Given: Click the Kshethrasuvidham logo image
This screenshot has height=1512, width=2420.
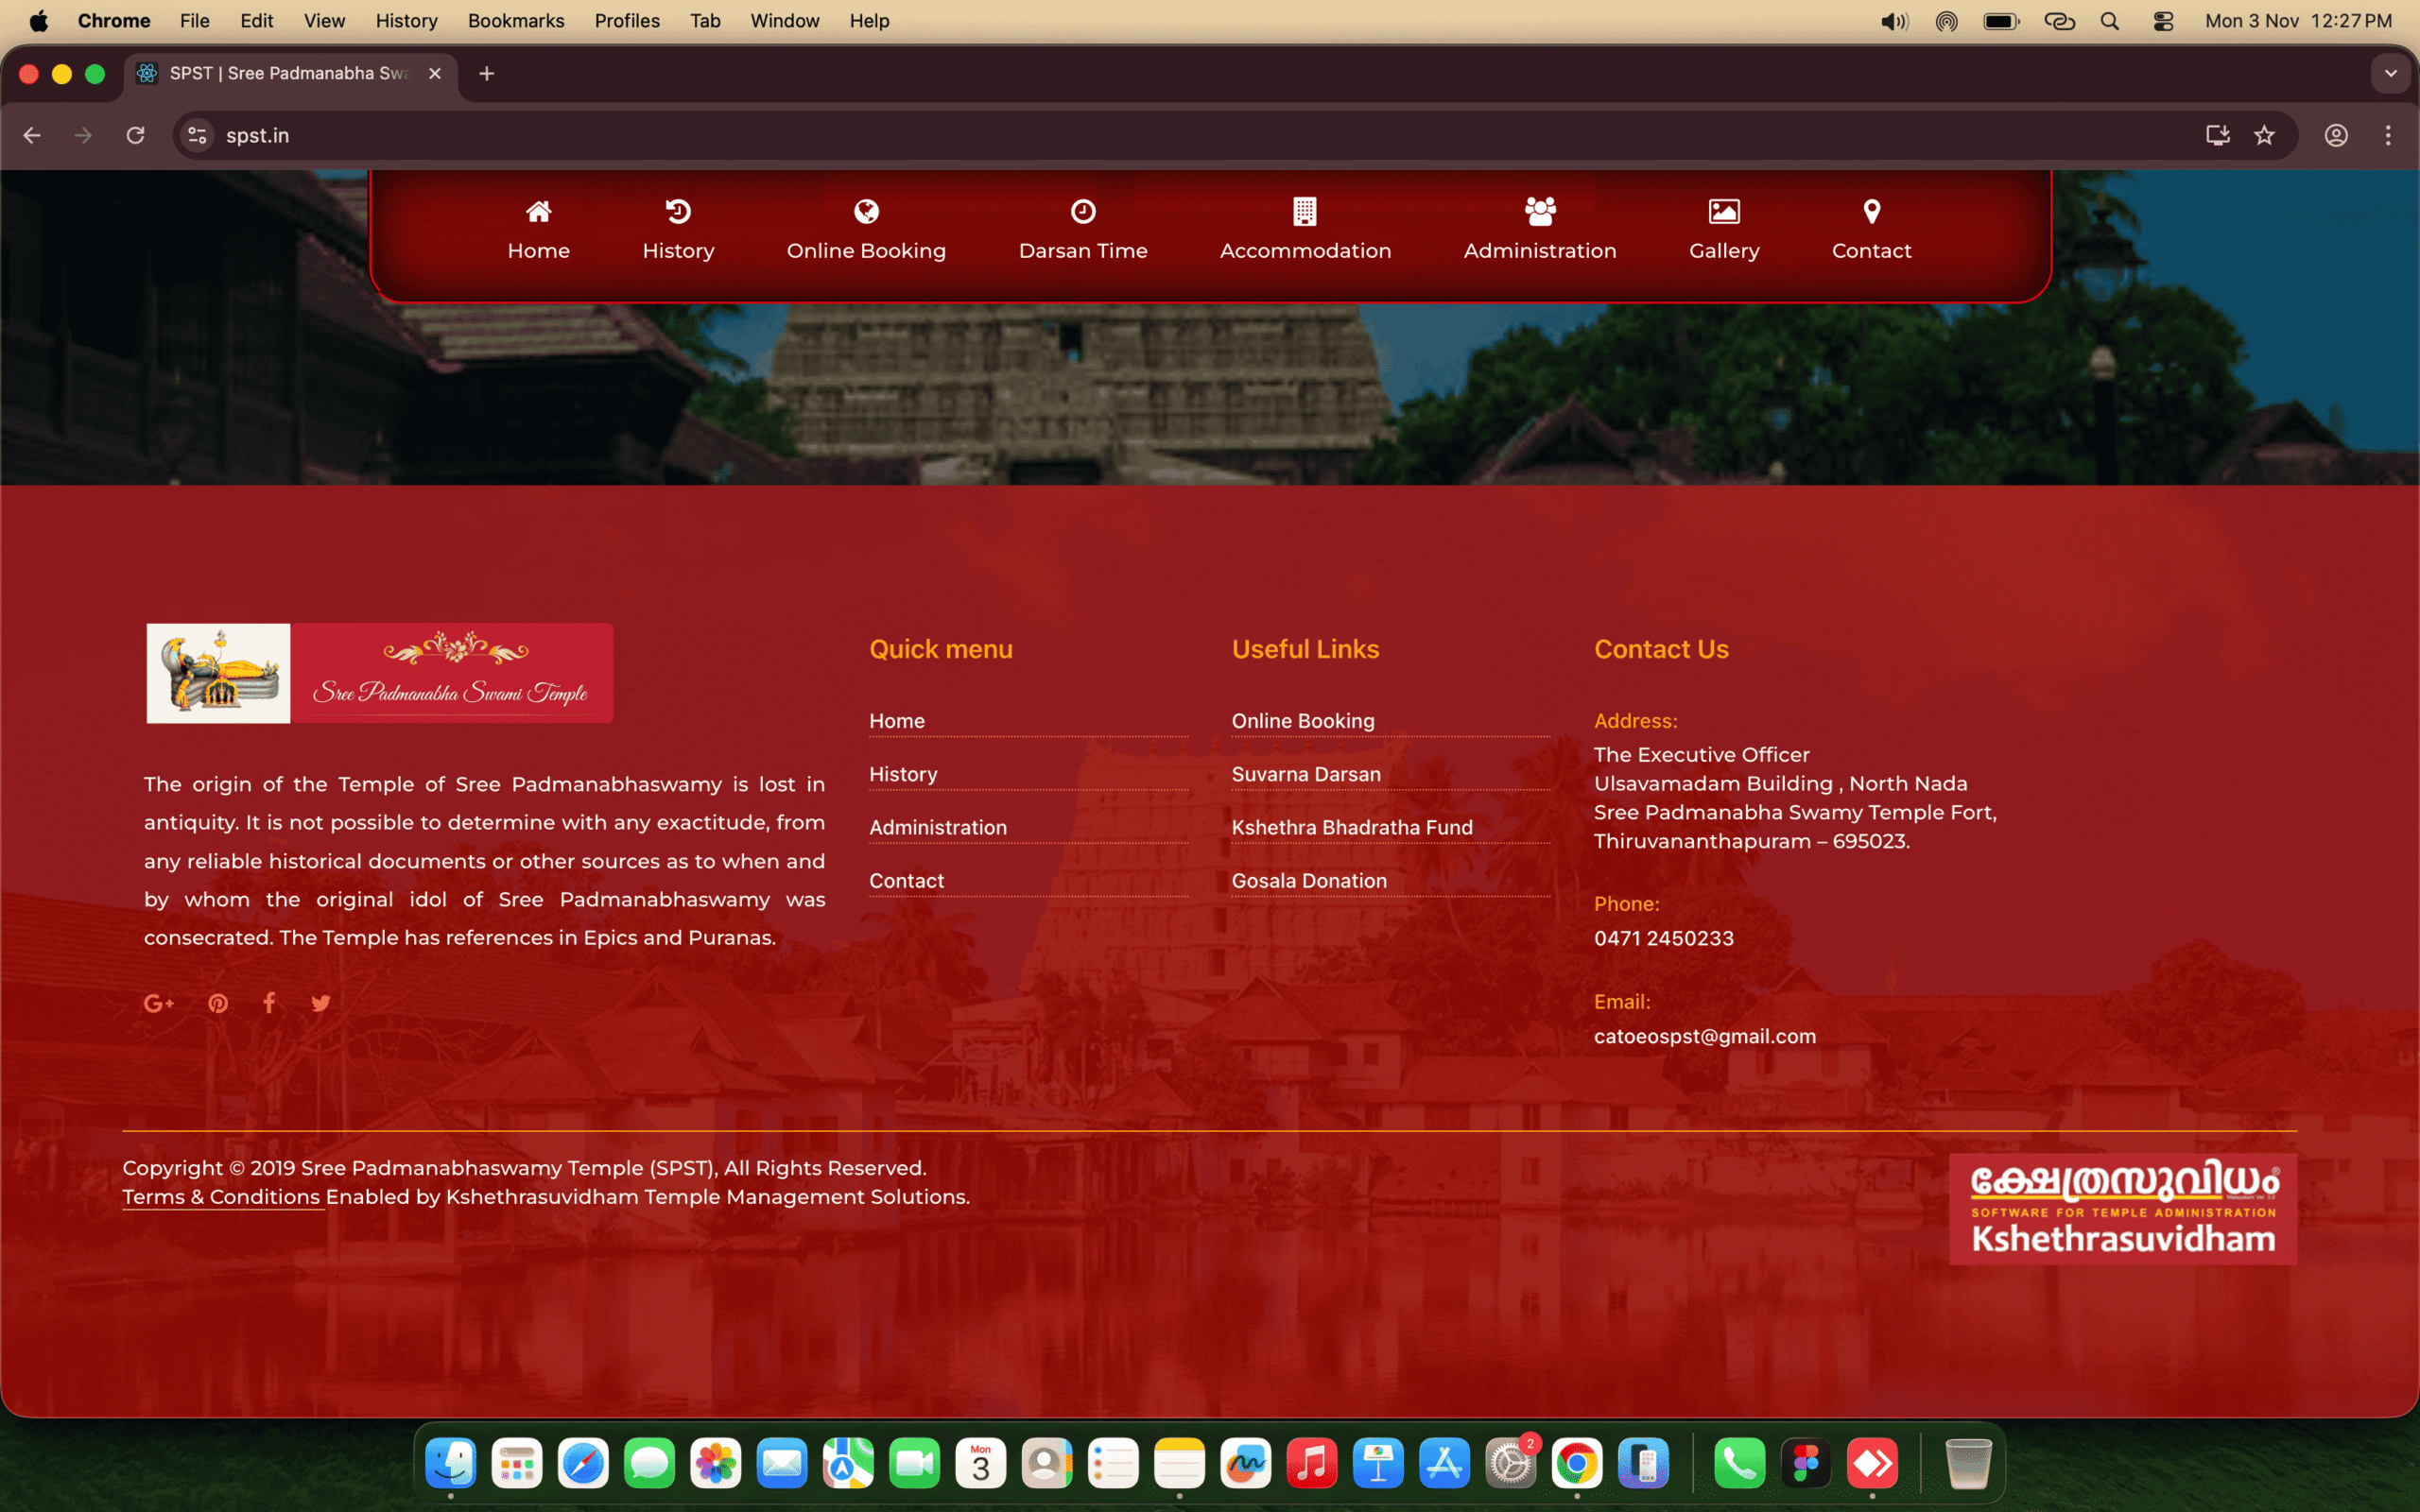Looking at the screenshot, I should pos(2122,1209).
